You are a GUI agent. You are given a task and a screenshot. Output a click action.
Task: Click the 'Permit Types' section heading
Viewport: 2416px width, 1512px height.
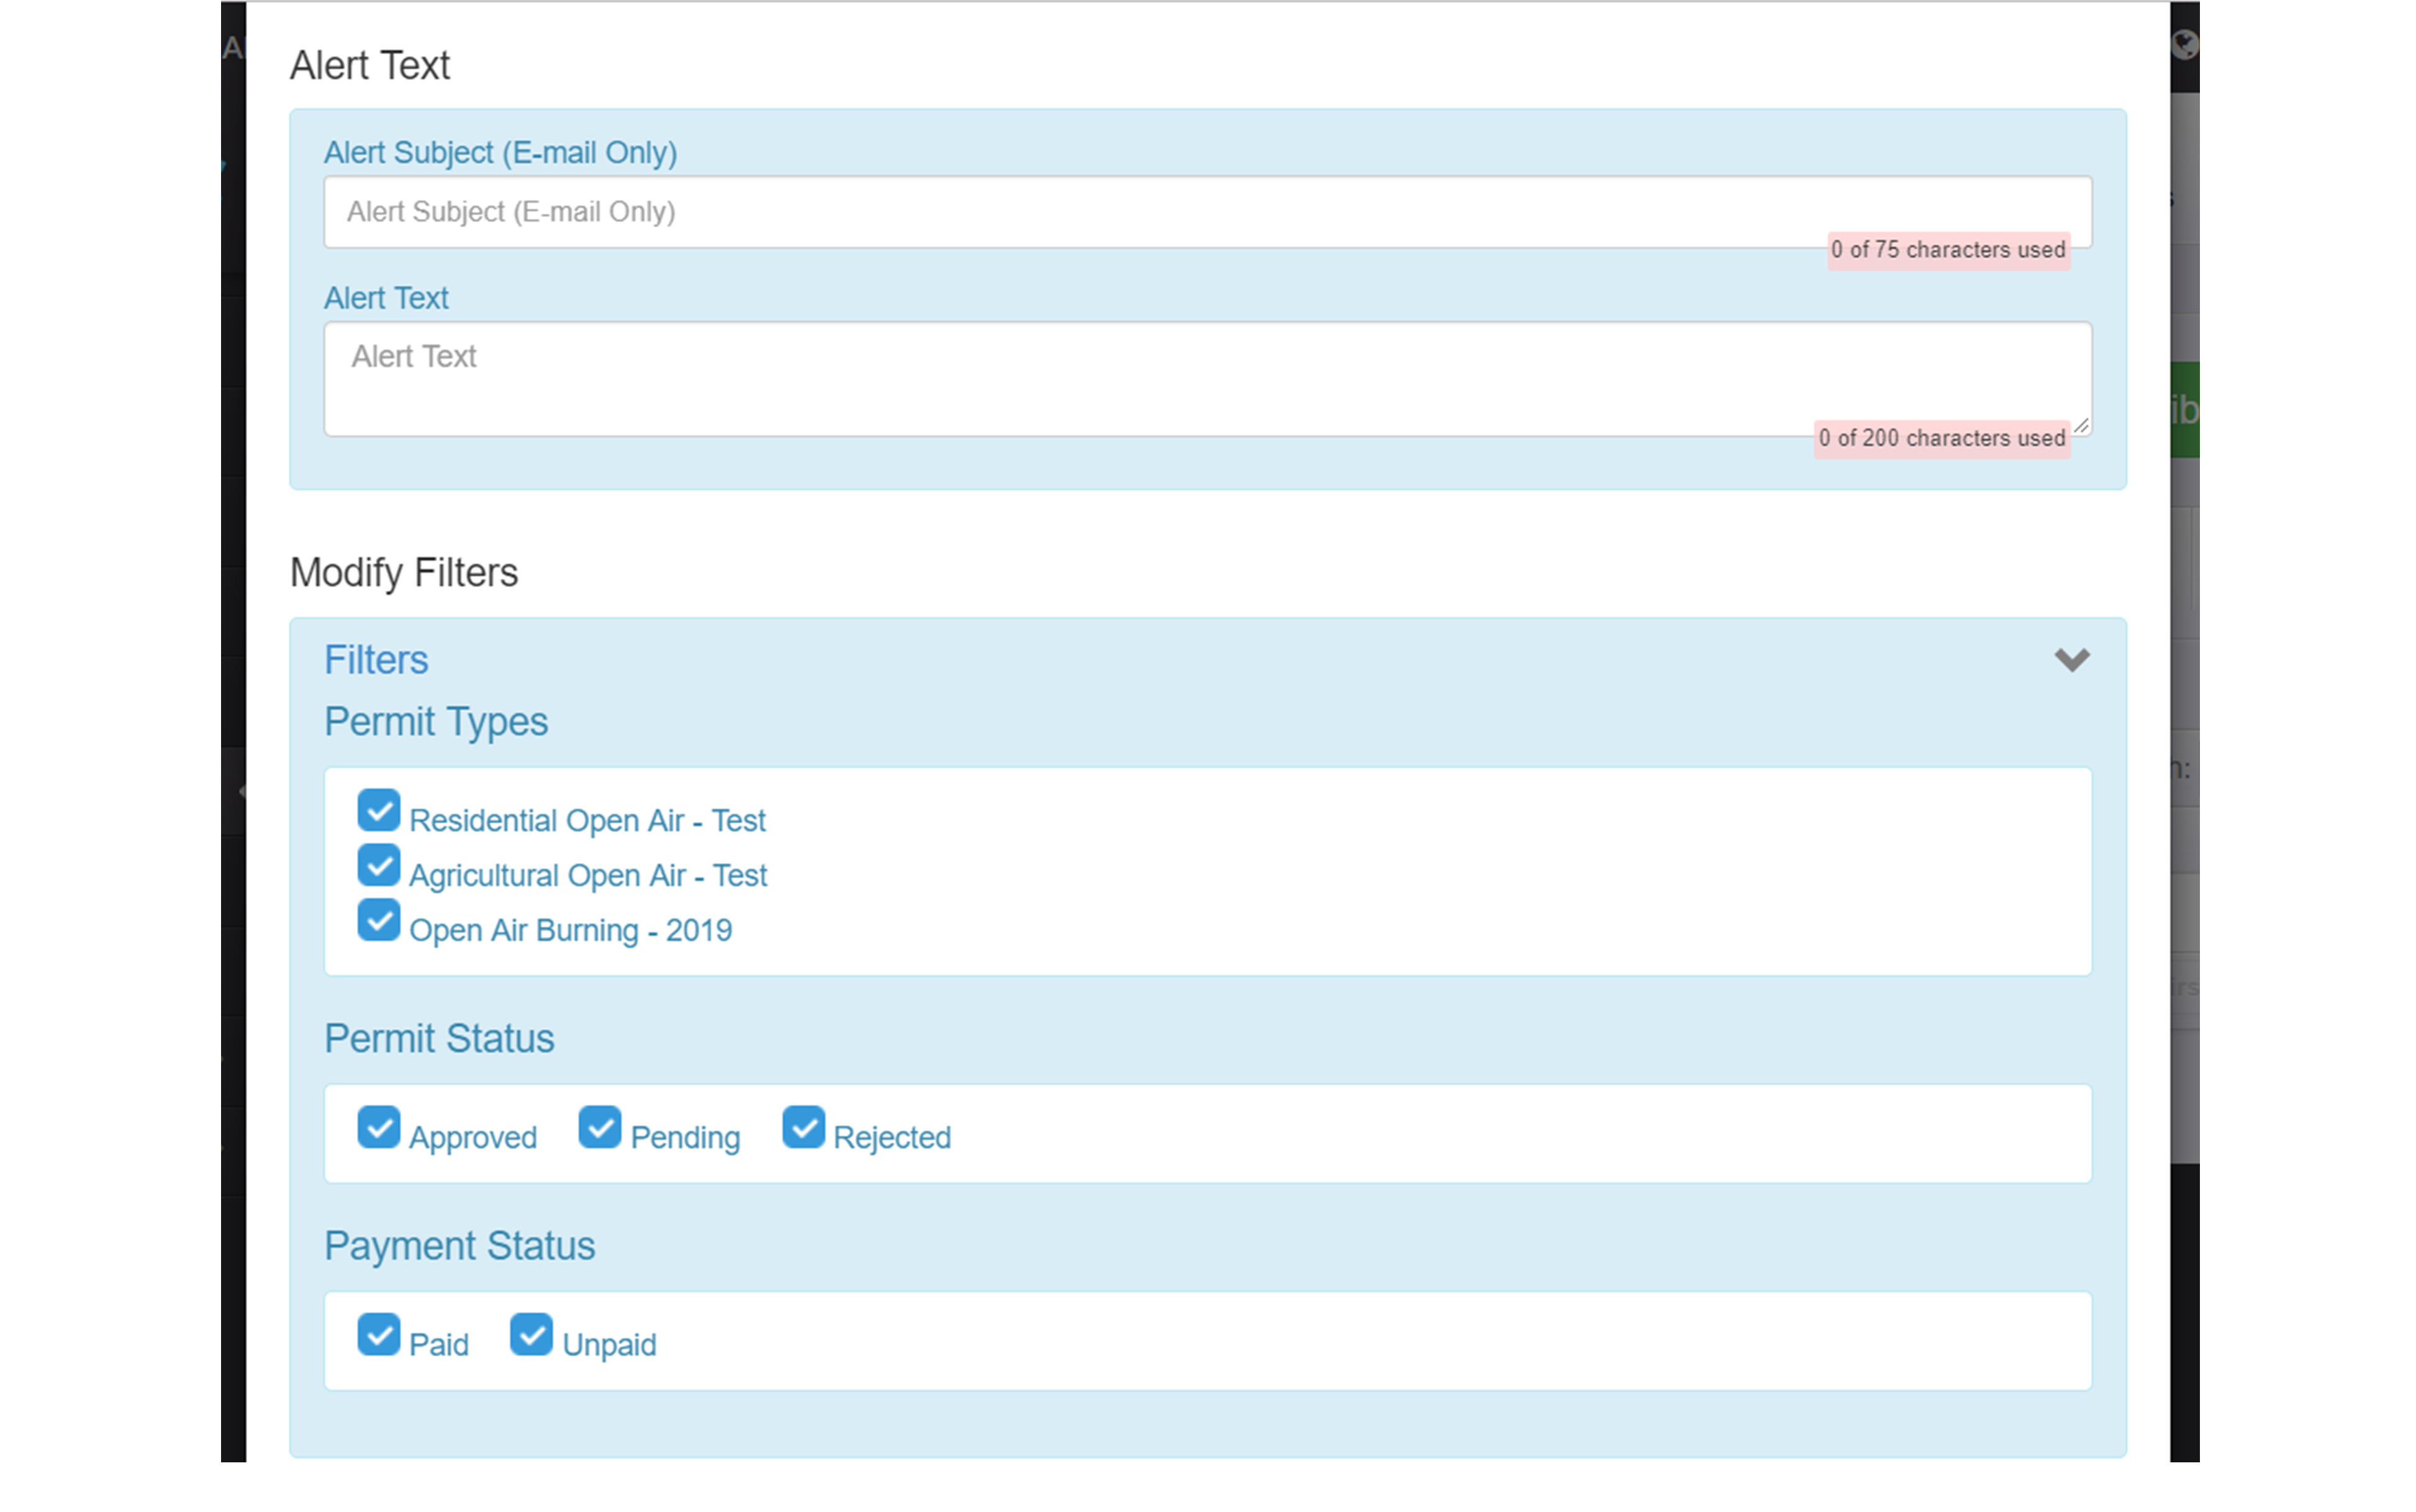[x=436, y=722]
